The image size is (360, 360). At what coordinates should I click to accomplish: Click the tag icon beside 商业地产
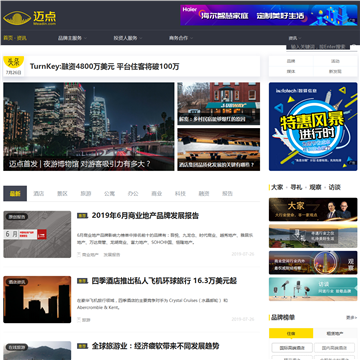[79, 255]
